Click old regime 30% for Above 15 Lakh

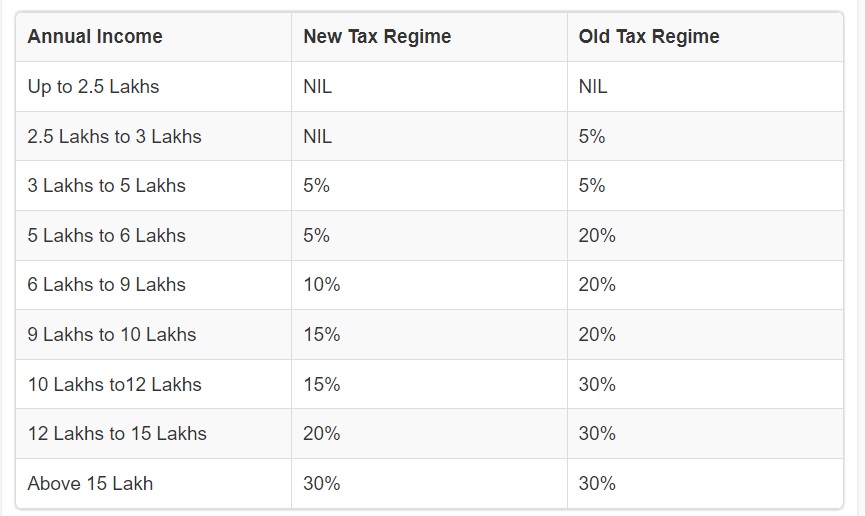597,484
